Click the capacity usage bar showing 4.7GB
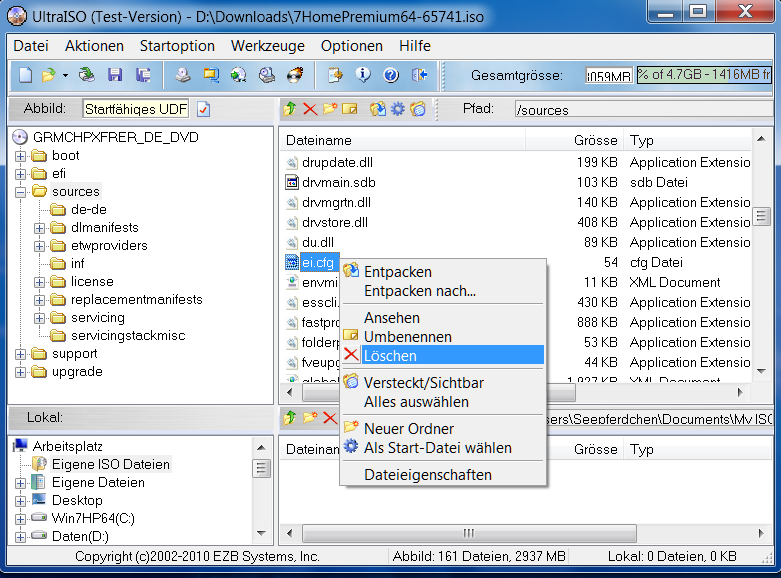 coord(703,75)
